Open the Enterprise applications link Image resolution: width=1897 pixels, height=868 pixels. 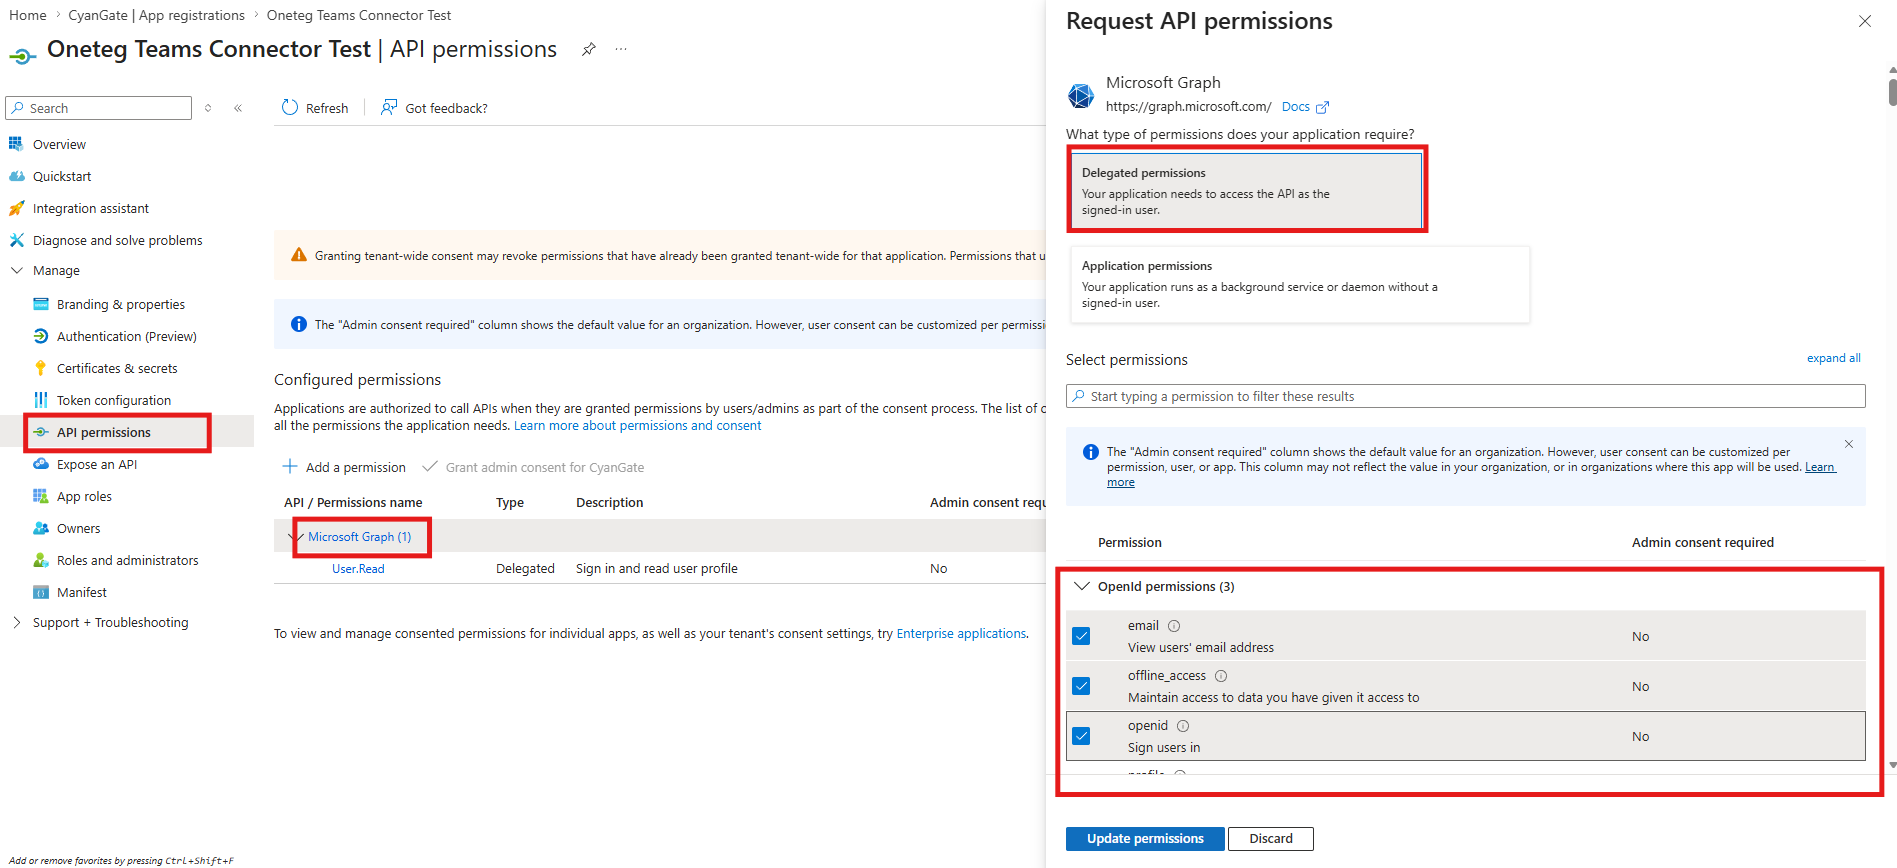962,633
